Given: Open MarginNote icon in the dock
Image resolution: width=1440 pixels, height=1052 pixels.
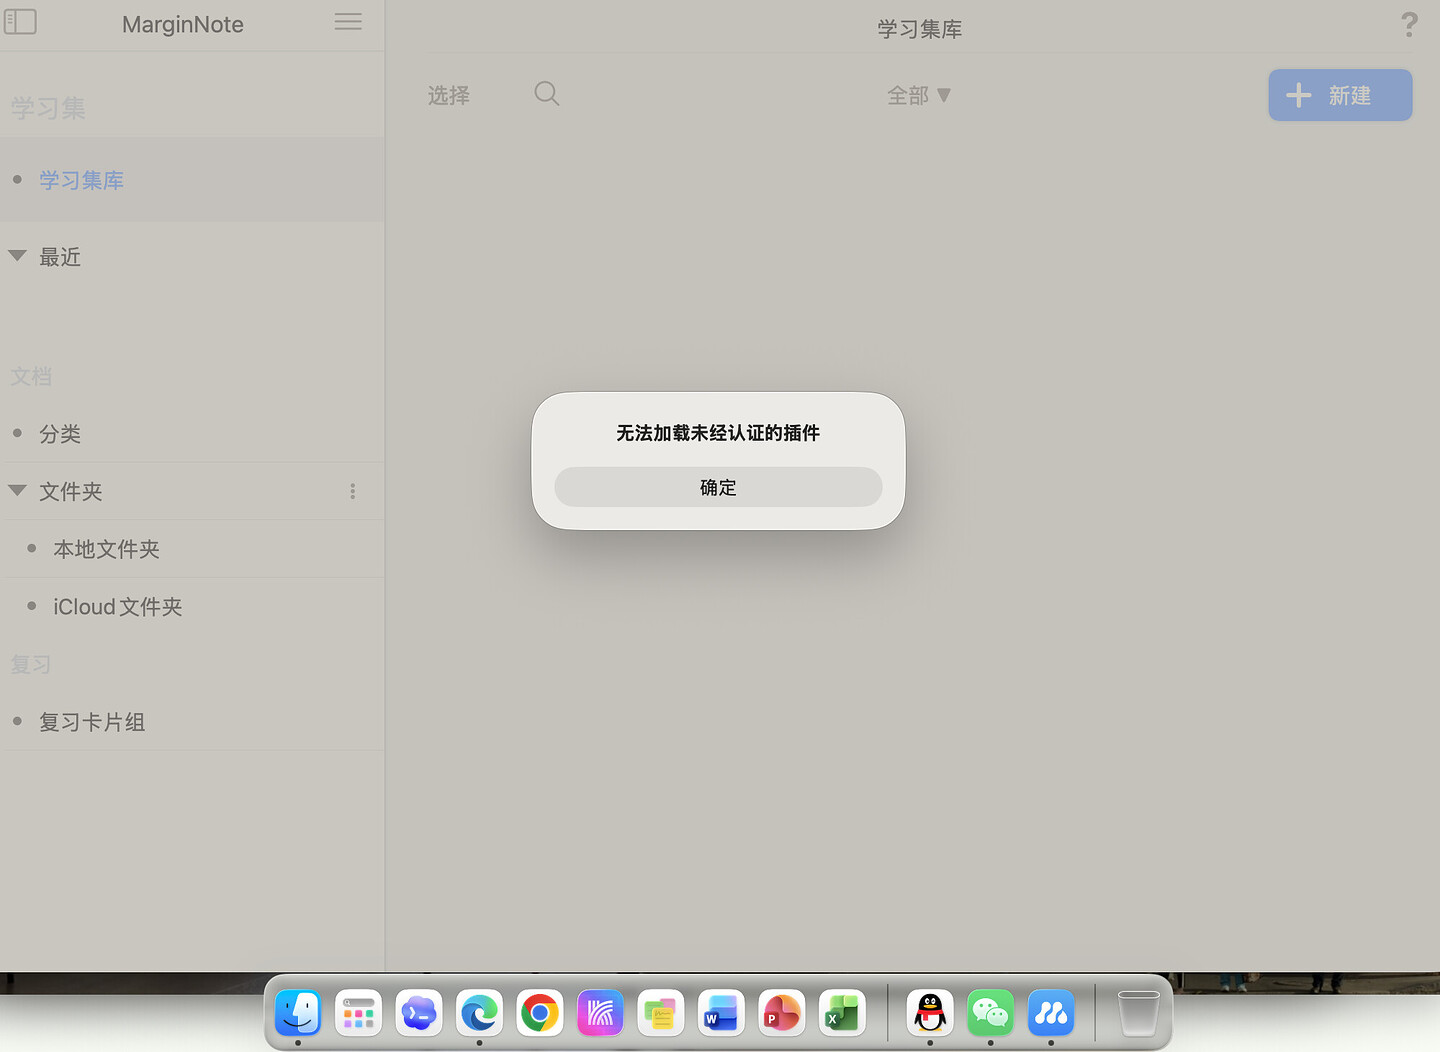Looking at the screenshot, I should coord(1051,1013).
